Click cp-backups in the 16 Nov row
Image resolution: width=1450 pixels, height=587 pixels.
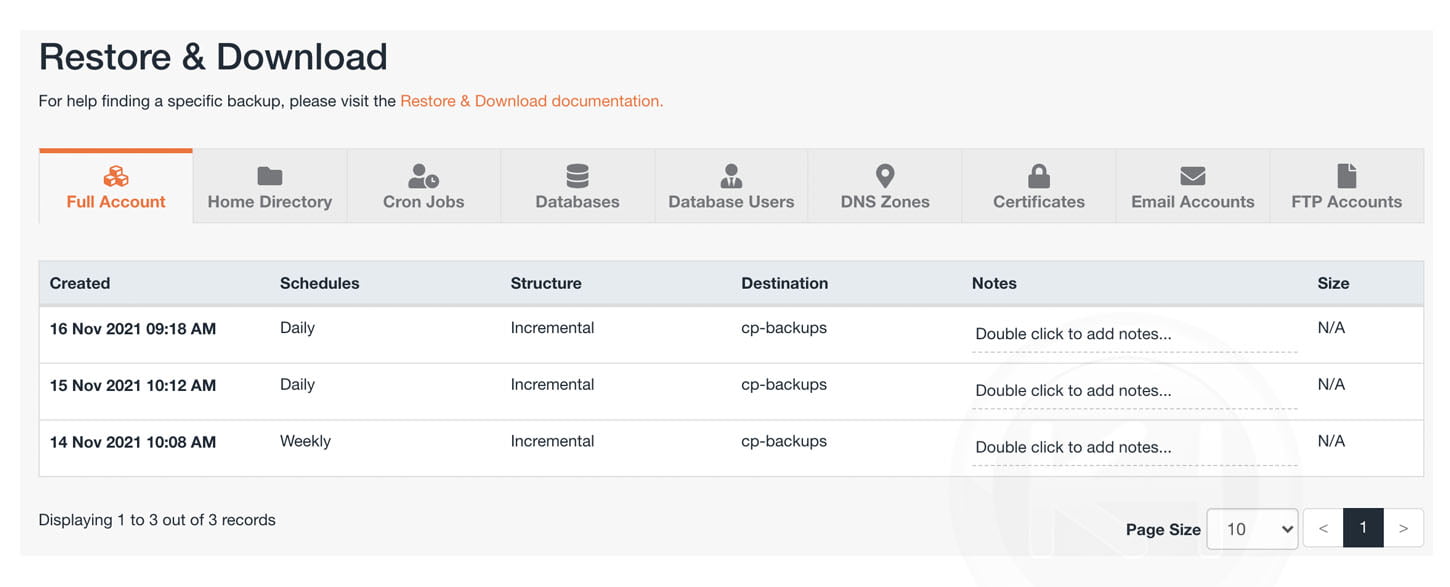(x=784, y=328)
